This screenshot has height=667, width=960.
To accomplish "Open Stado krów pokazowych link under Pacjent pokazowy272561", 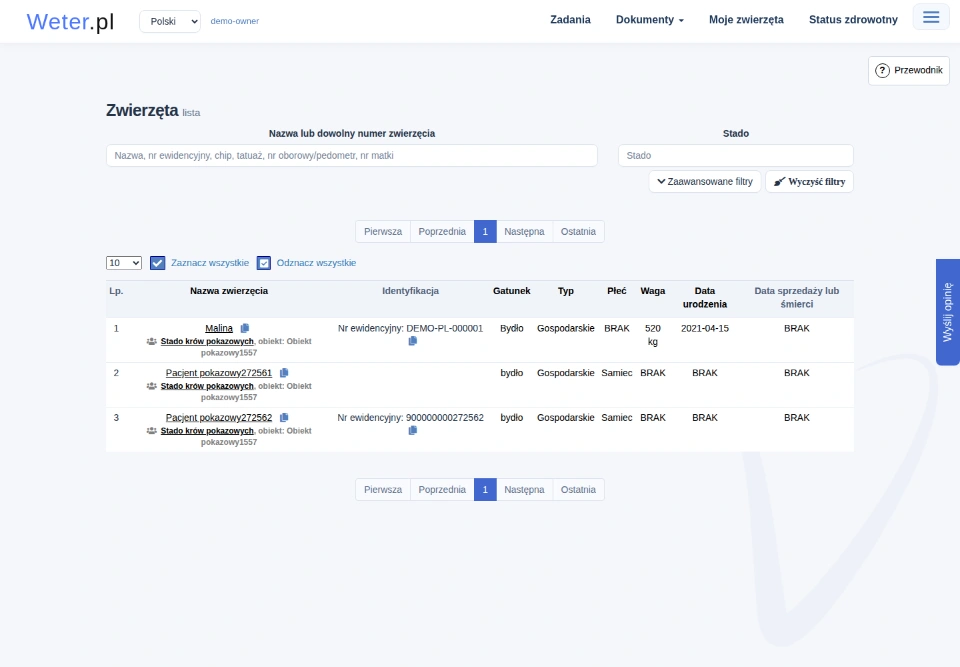I will pos(207,386).
